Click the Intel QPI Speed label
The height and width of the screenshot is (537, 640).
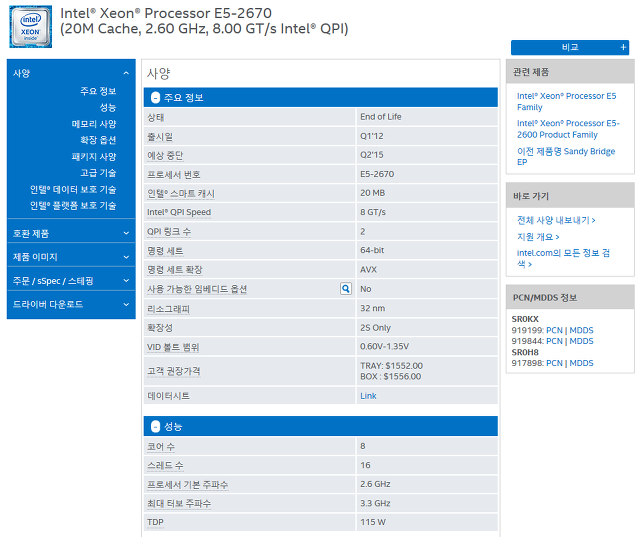tap(179, 212)
